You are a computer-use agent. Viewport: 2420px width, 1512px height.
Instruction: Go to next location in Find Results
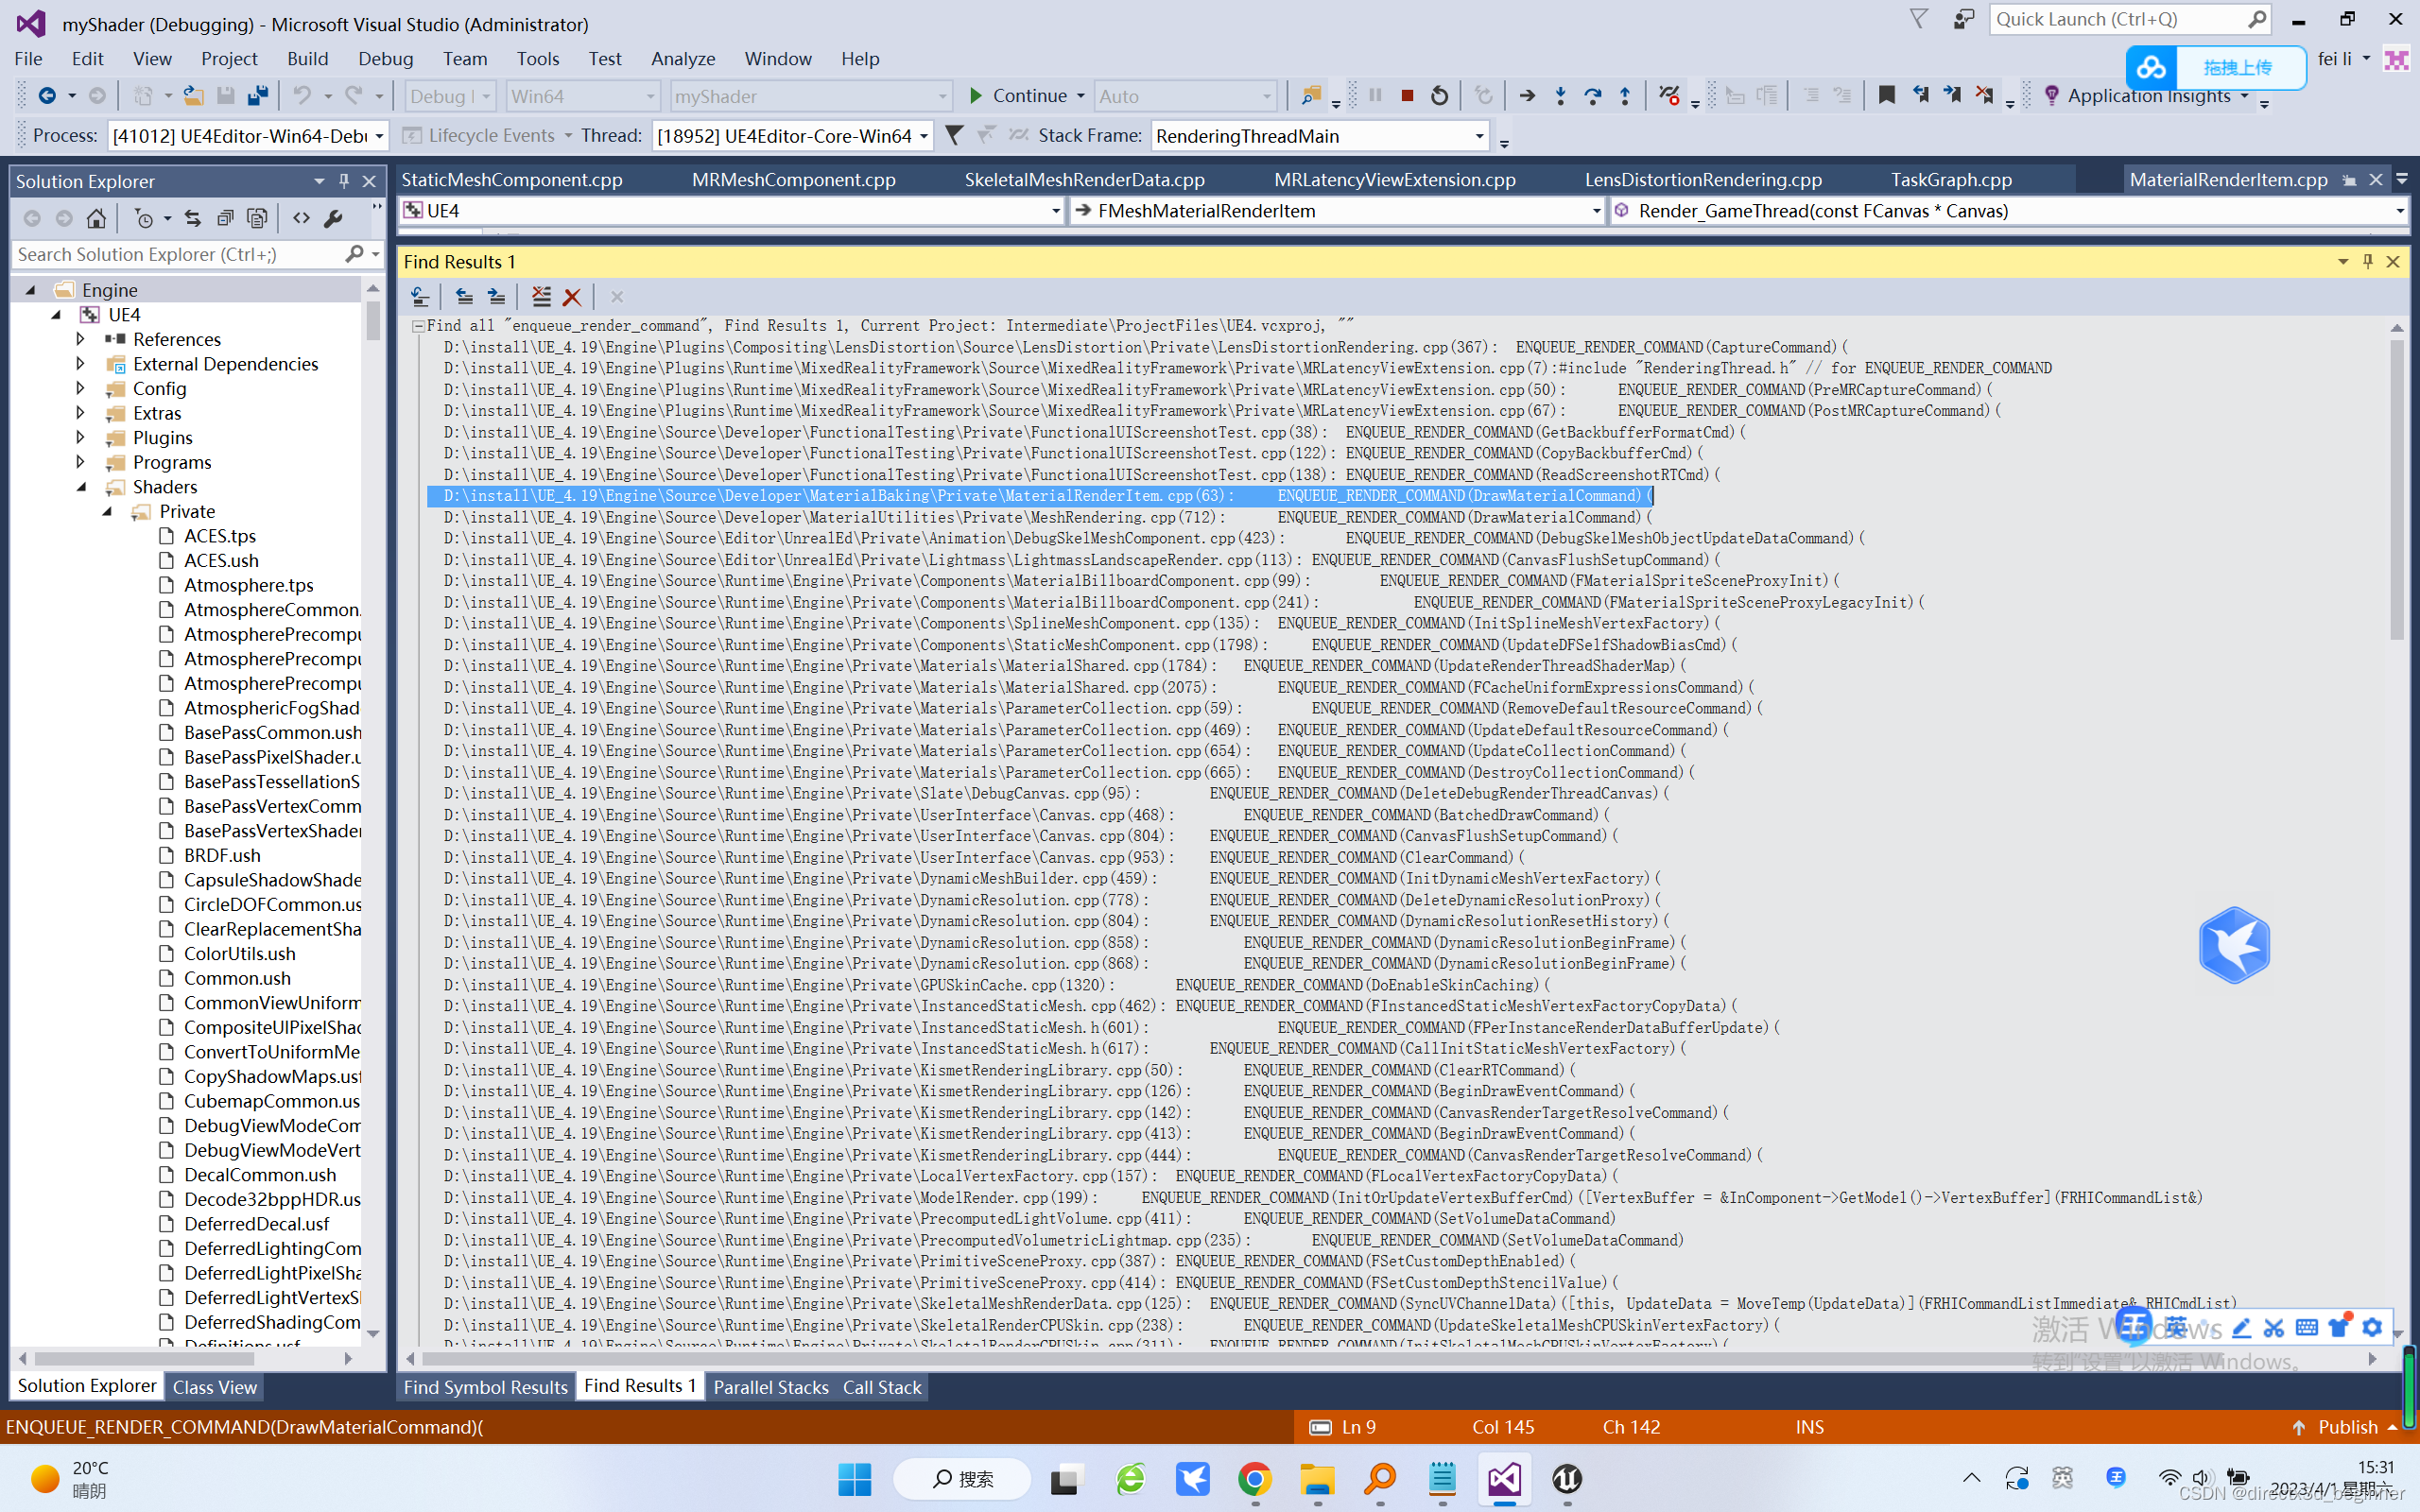tap(496, 297)
